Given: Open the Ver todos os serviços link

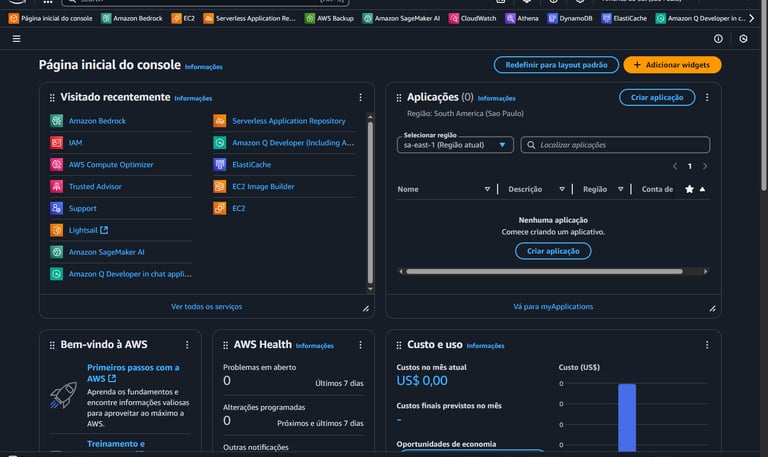Looking at the screenshot, I should [x=206, y=307].
